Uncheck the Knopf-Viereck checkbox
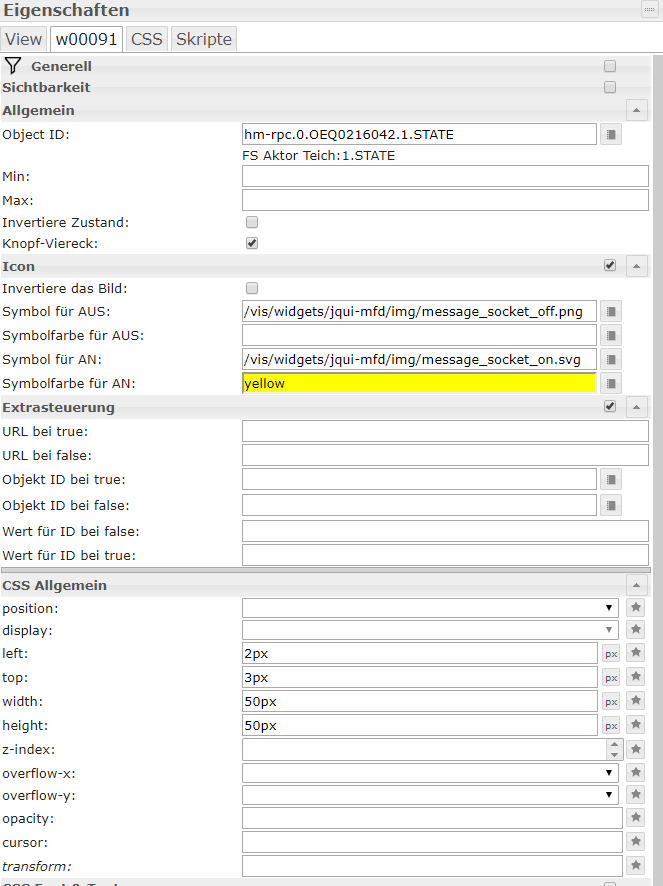Image resolution: width=663 pixels, height=886 pixels. pyautogui.click(x=252, y=243)
